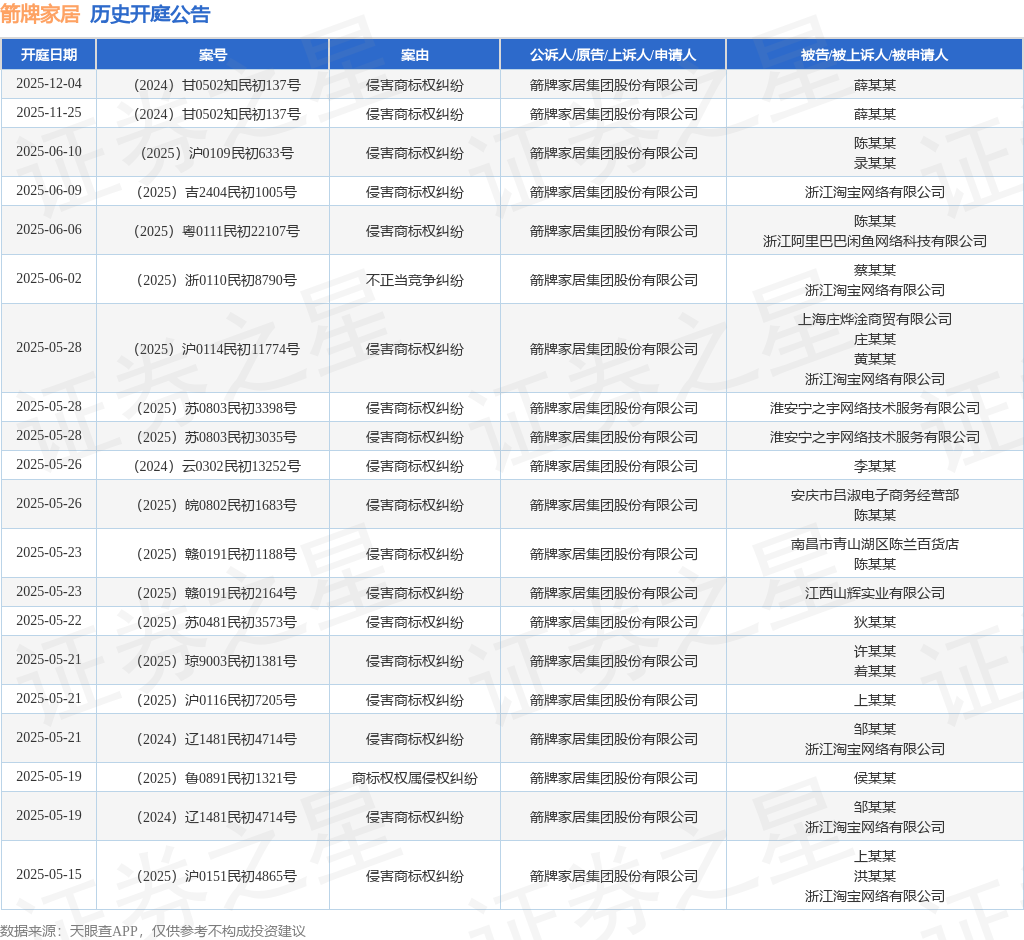Select the 被告/被上诉人/被申请人 column header

point(874,55)
